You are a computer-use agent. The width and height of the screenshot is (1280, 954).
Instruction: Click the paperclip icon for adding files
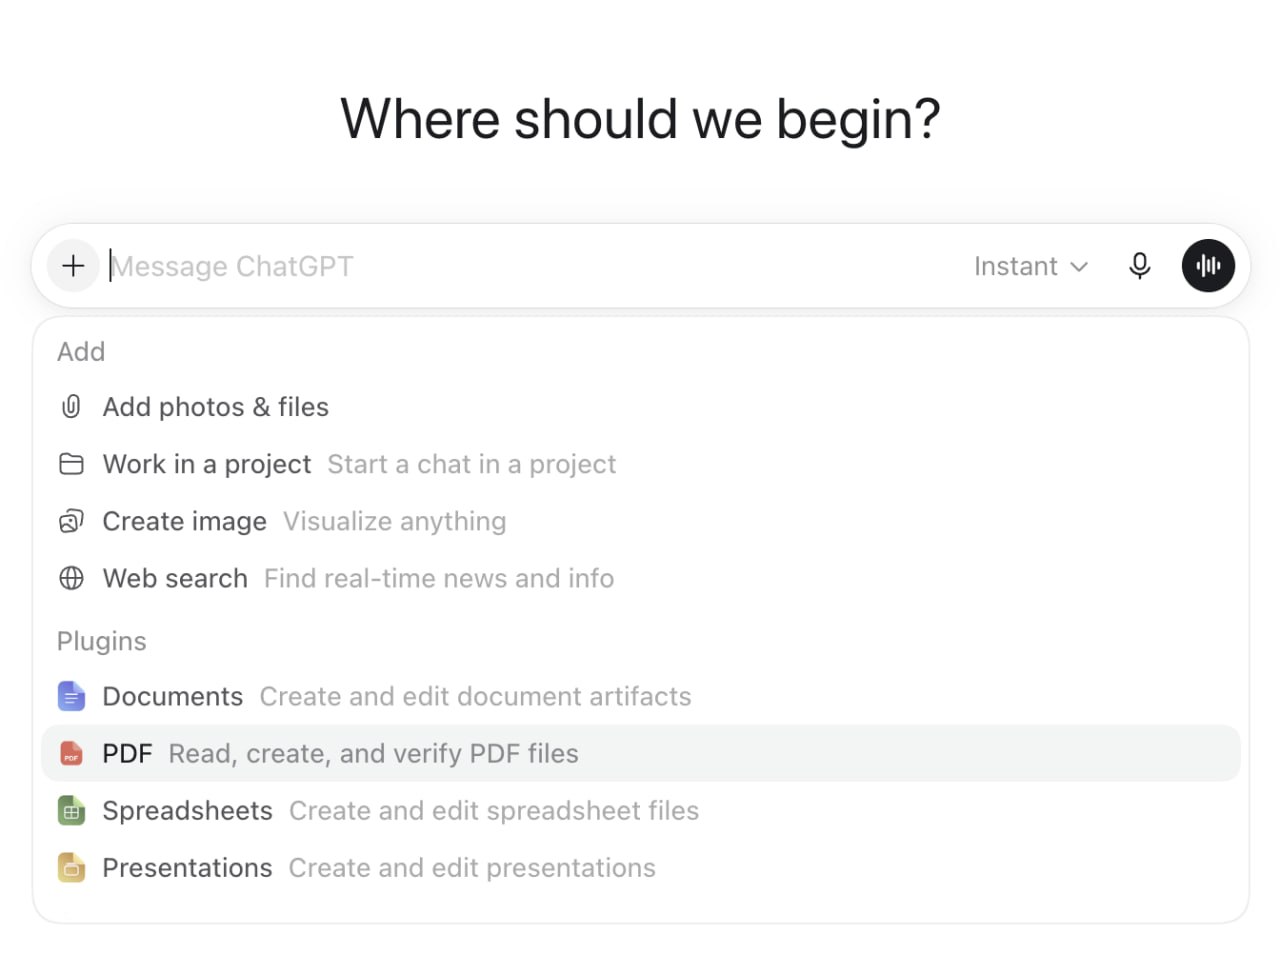point(71,407)
